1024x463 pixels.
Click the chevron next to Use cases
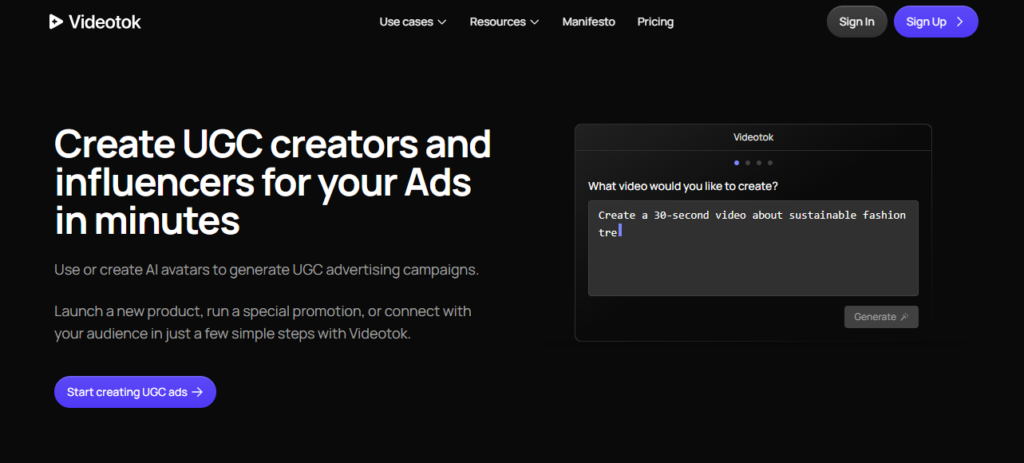[442, 22]
